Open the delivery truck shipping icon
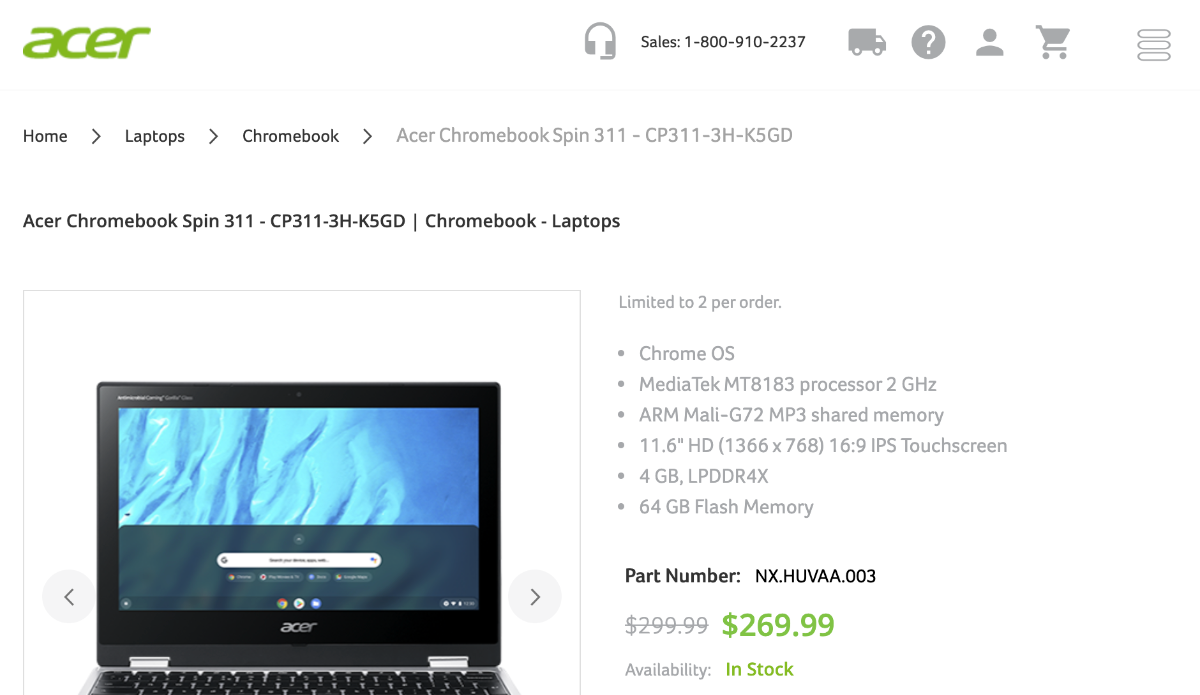 [x=867, y=42]
